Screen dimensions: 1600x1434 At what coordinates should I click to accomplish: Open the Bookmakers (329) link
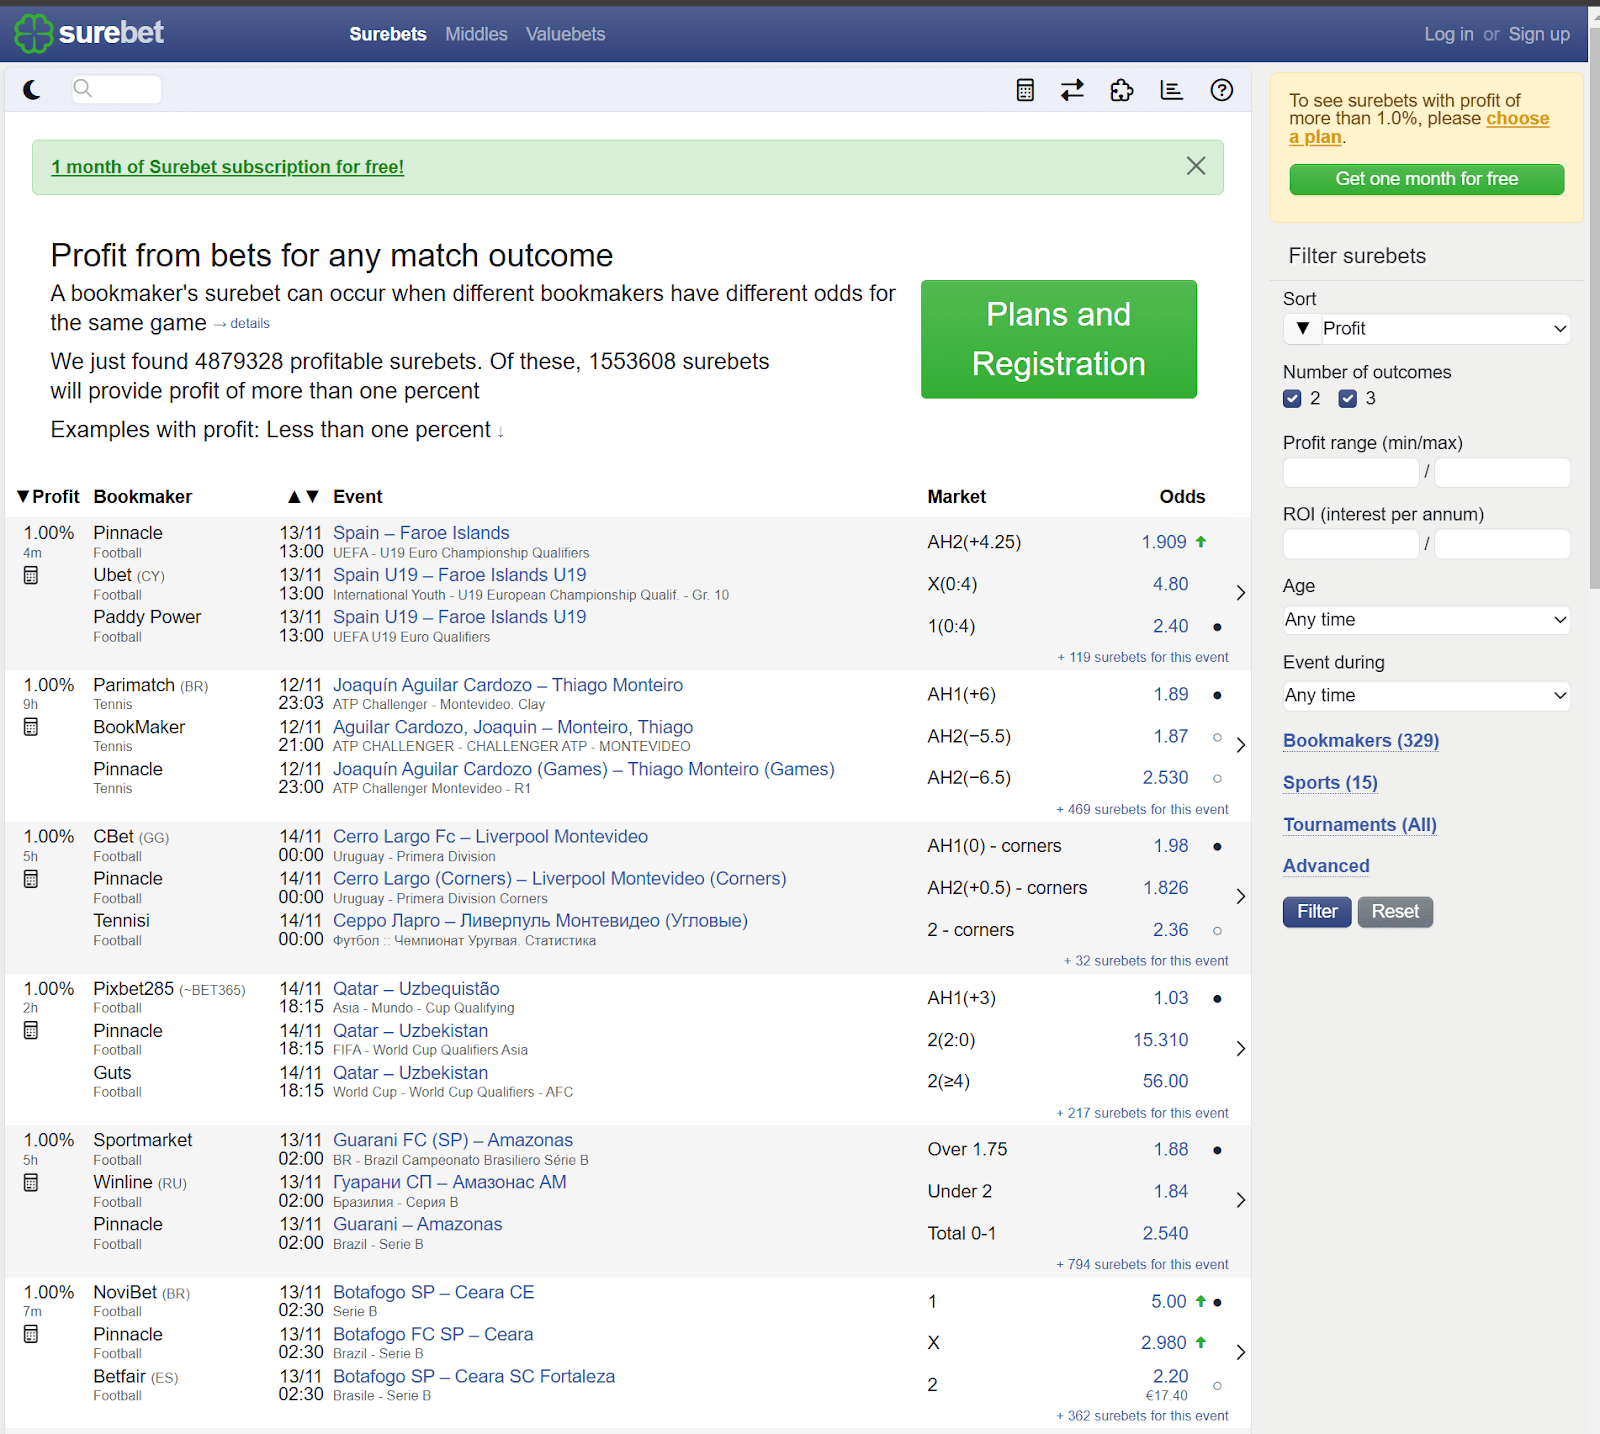1360,740
